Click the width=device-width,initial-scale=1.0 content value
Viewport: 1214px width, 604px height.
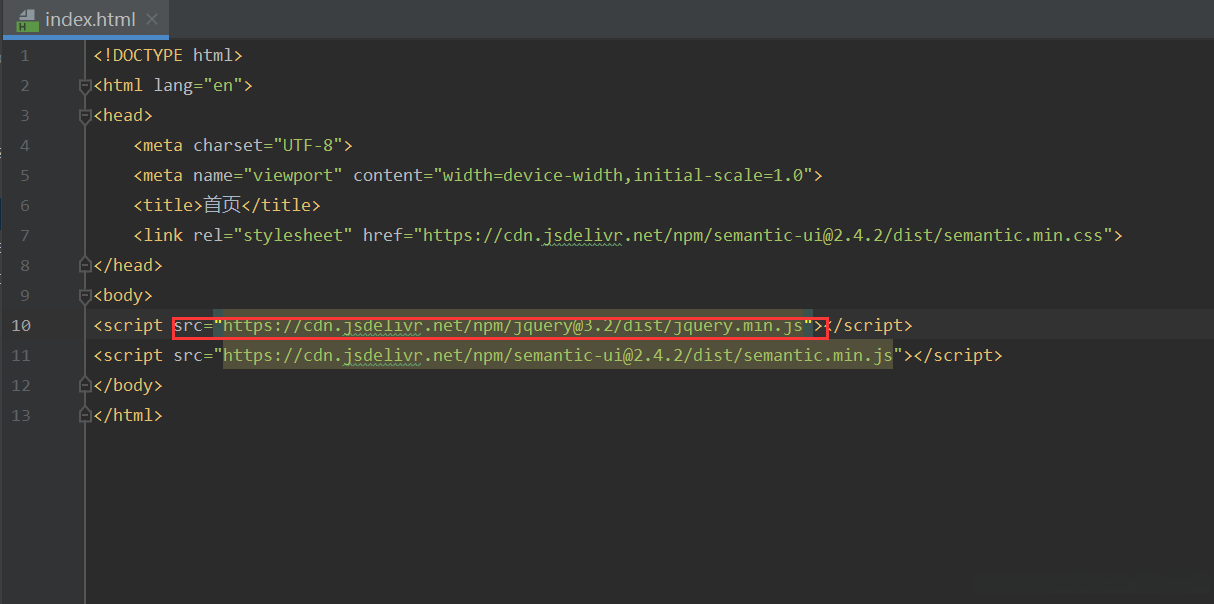(623, 176)
